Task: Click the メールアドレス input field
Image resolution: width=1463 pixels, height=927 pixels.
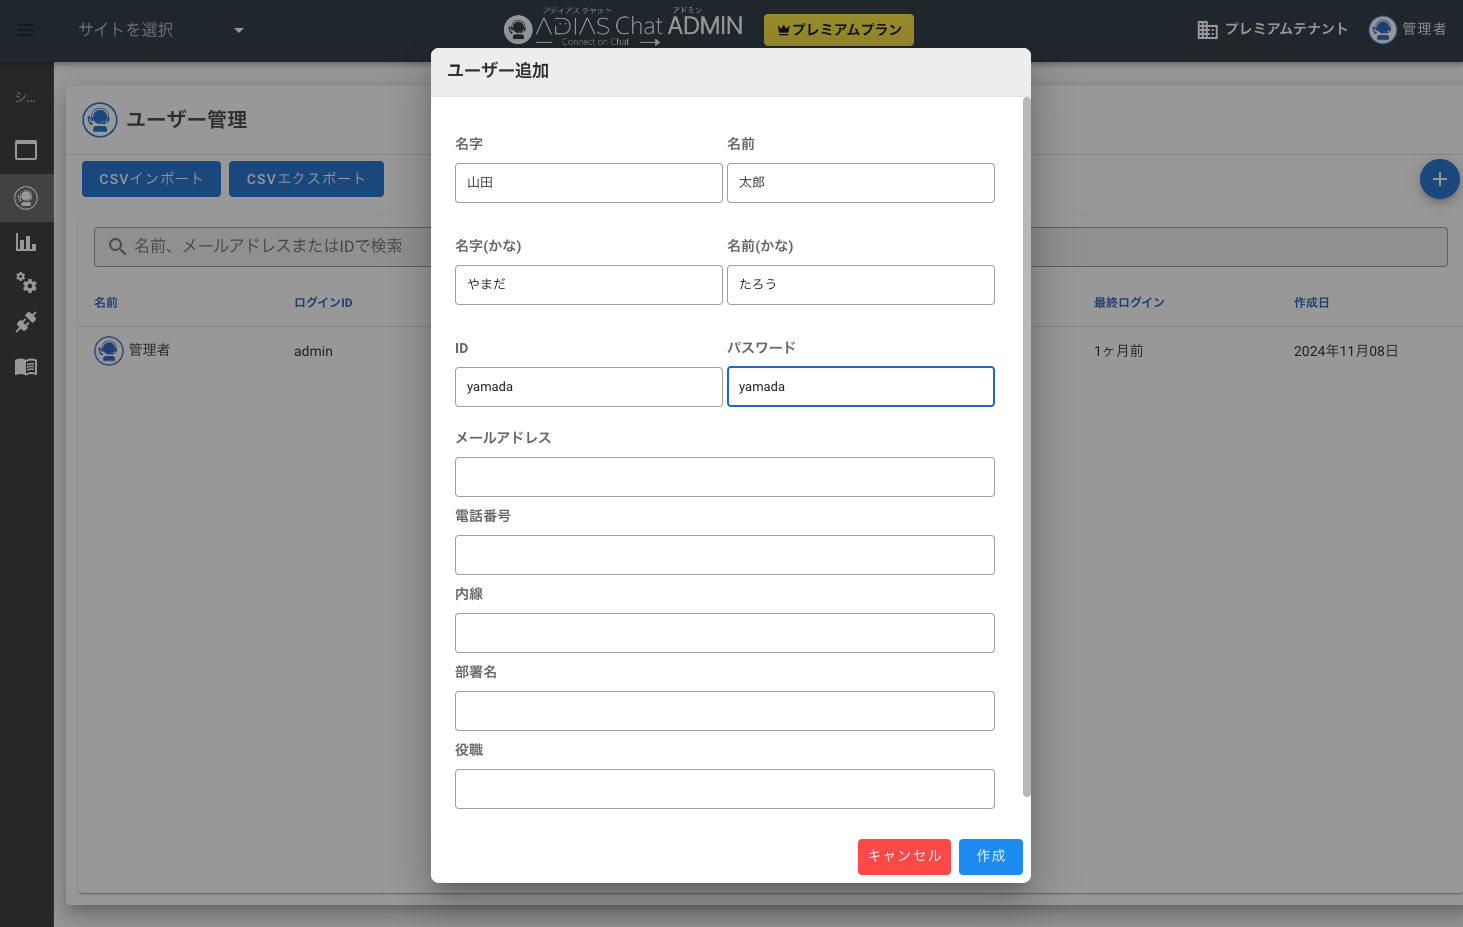Action: click(724, 477)
